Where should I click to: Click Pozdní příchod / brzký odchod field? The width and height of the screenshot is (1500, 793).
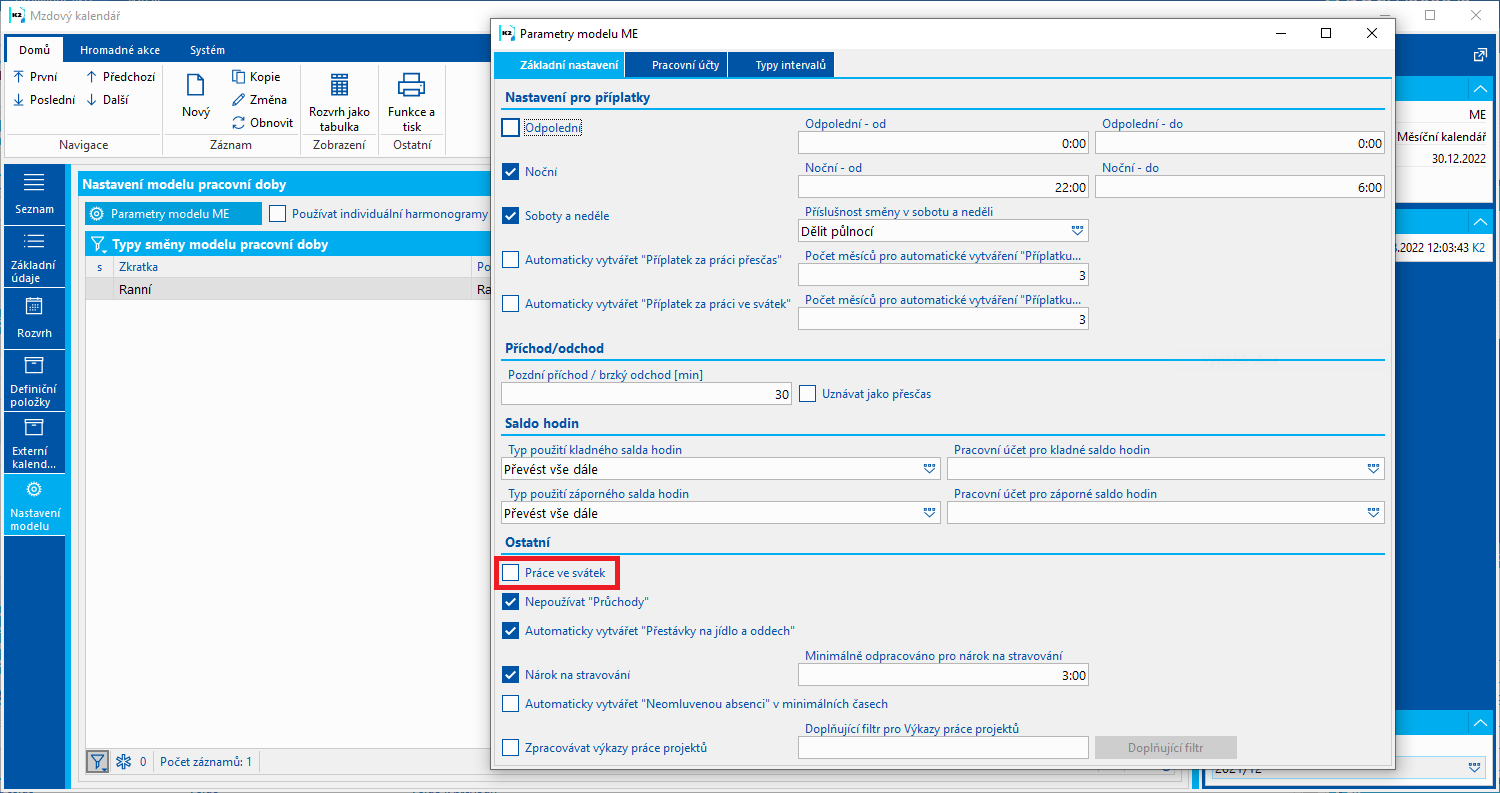click(x=647, y=394)
